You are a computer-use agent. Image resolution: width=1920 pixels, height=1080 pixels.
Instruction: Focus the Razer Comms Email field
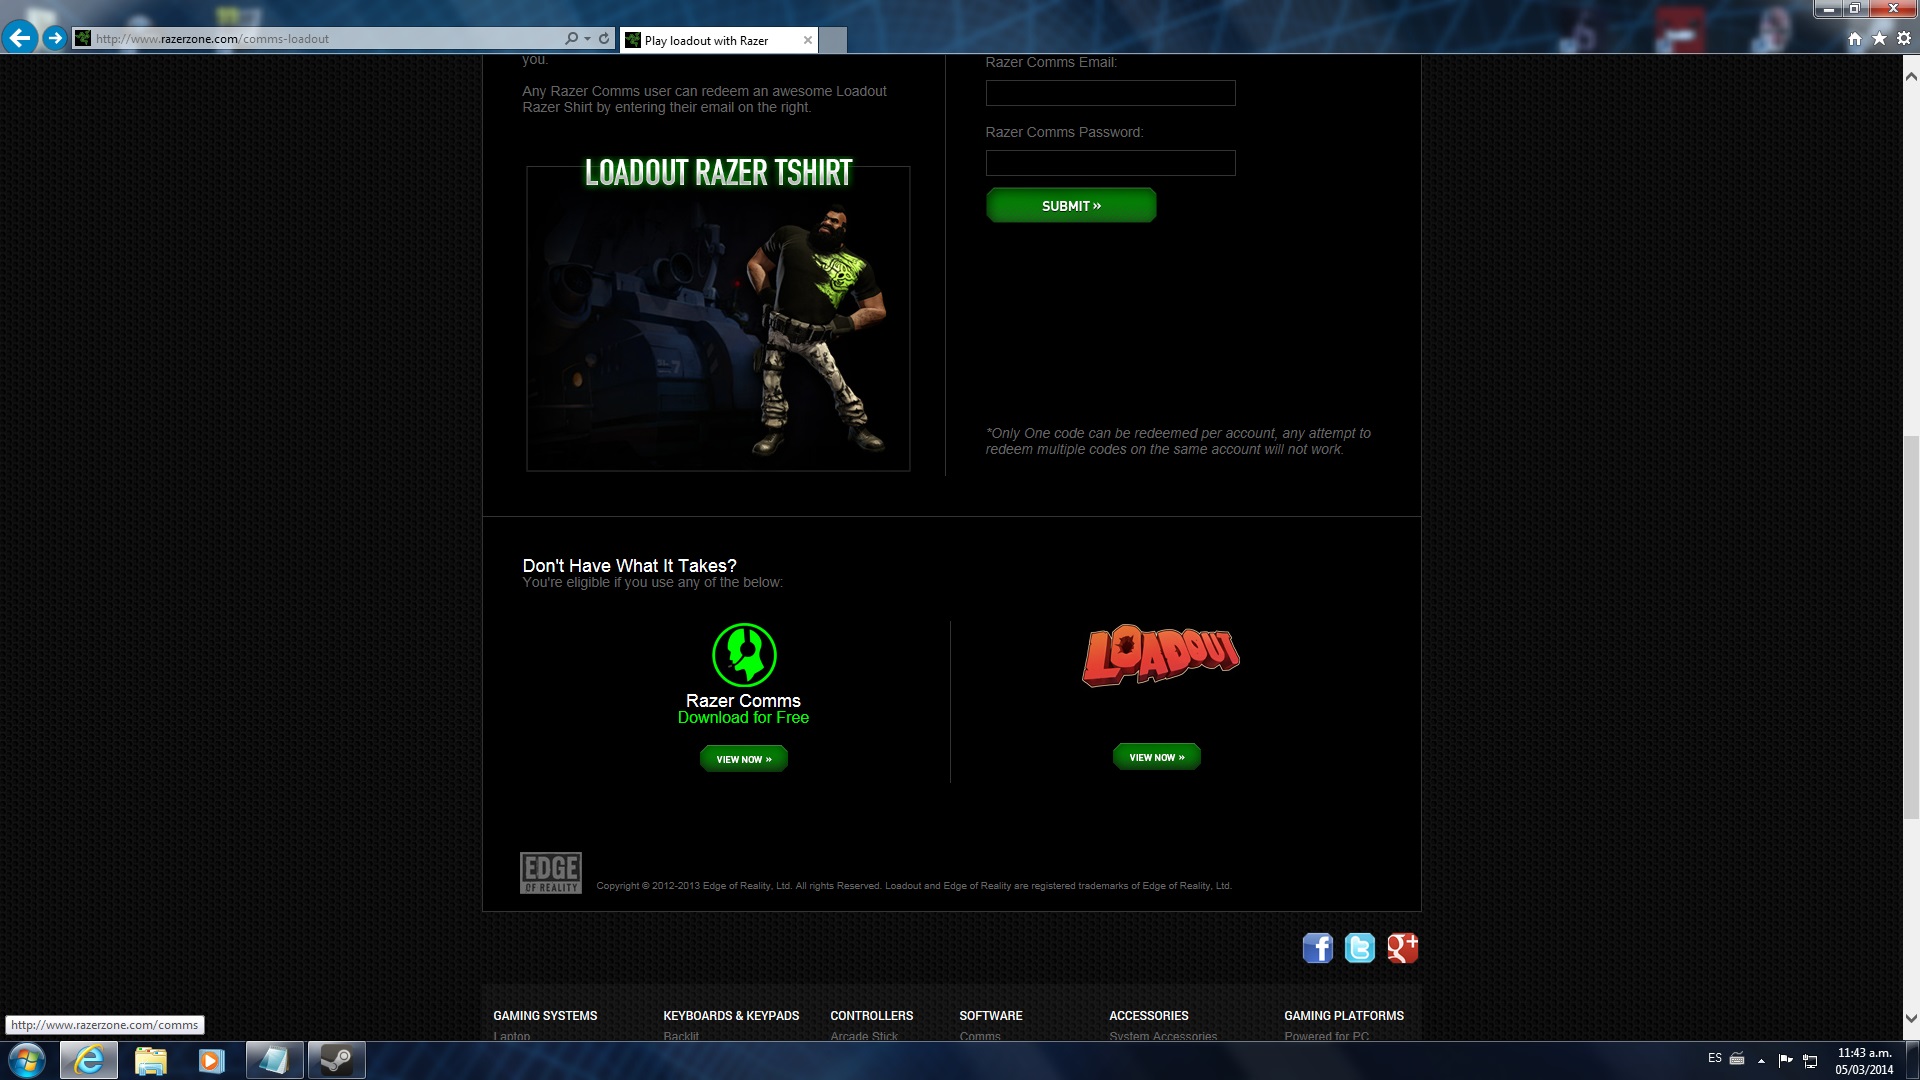[x=1110, y=93]
